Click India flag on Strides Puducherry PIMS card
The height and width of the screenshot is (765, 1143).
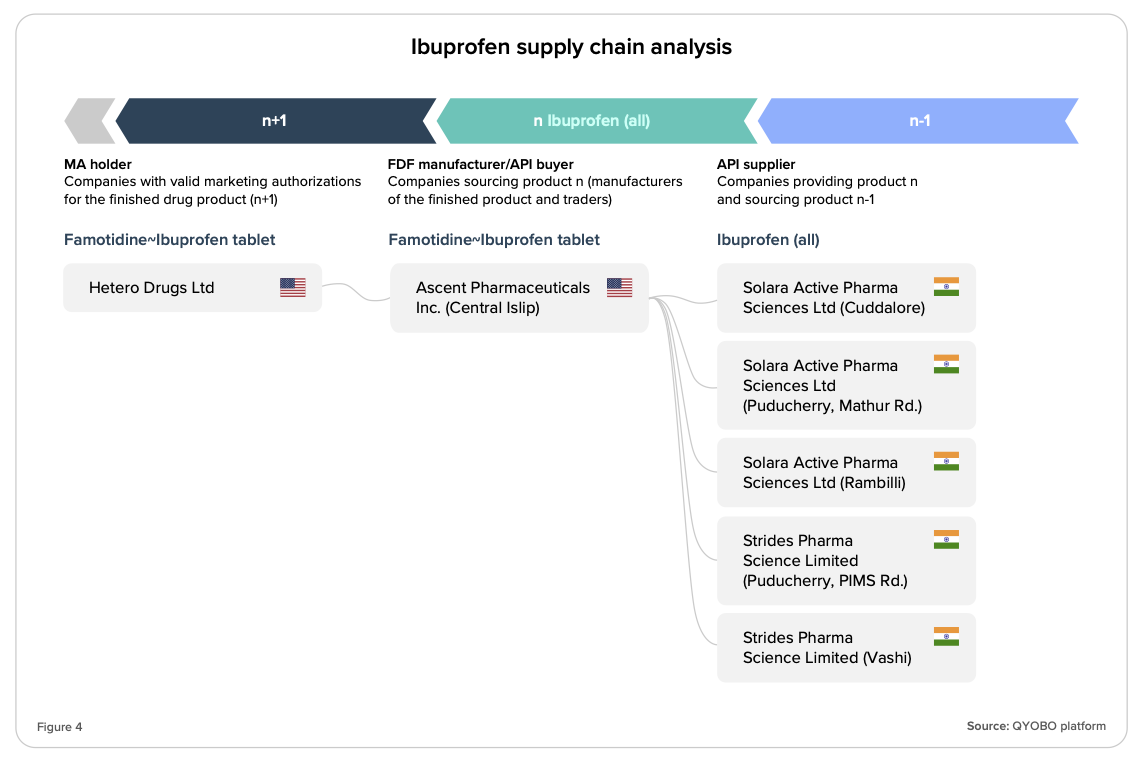946,539
